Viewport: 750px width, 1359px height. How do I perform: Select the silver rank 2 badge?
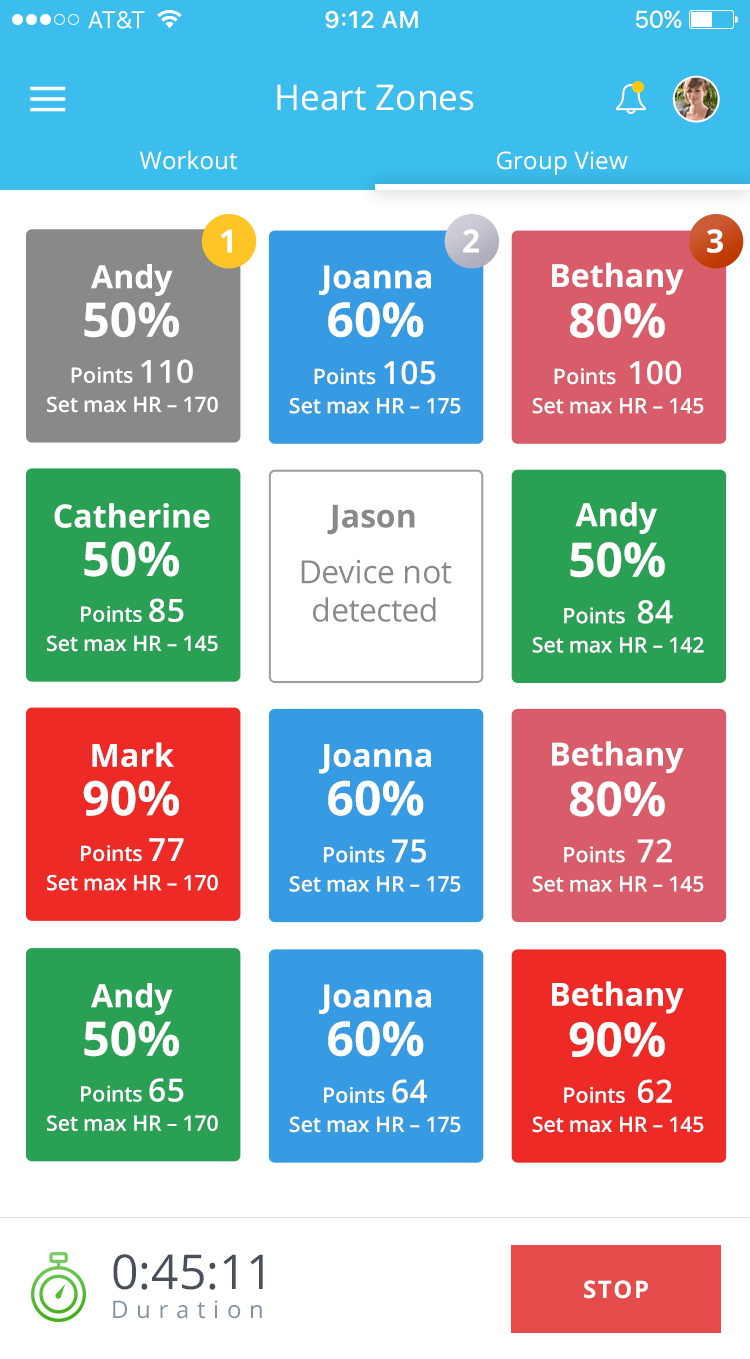tap(471, 241)
